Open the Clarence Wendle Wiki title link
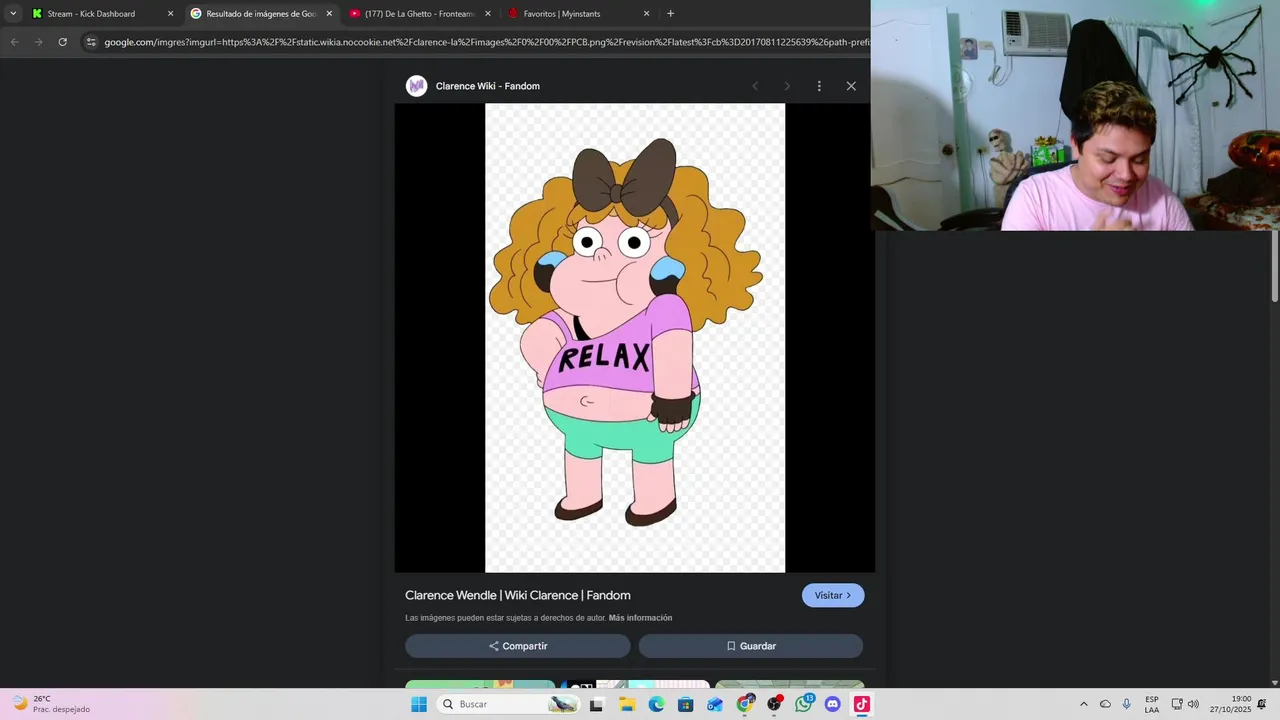This screenshot has height=720, width=1280. (518, 595)
